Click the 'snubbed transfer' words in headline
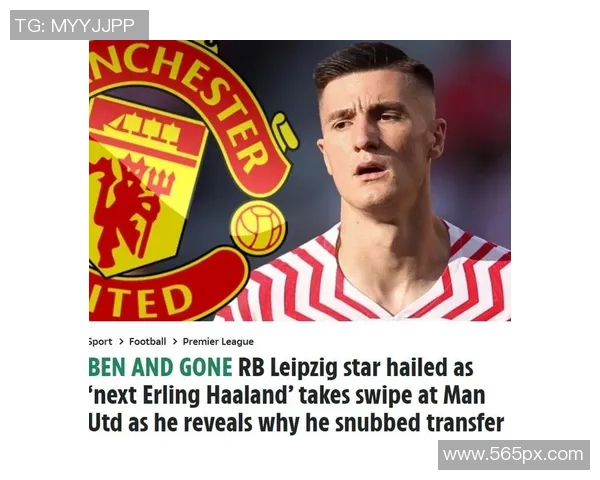The image size is (600, 480). click(419, 423)
